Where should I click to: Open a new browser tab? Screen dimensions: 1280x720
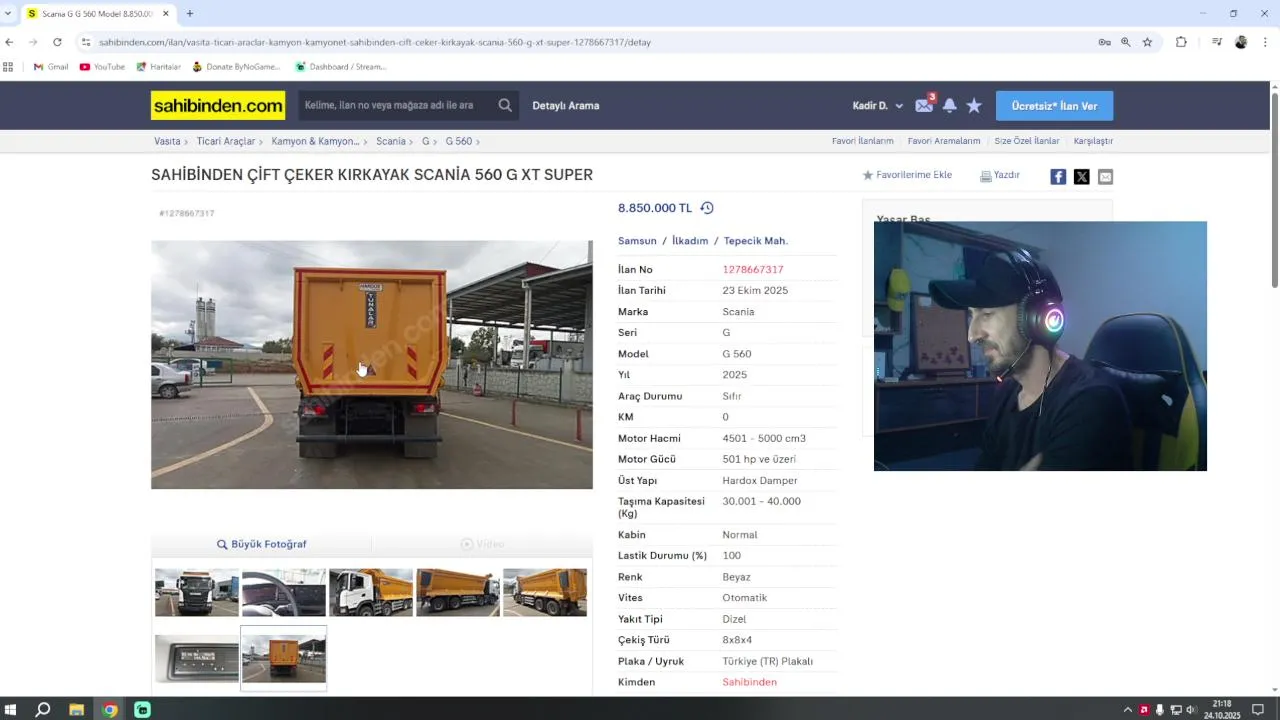[x=190, y=13]
